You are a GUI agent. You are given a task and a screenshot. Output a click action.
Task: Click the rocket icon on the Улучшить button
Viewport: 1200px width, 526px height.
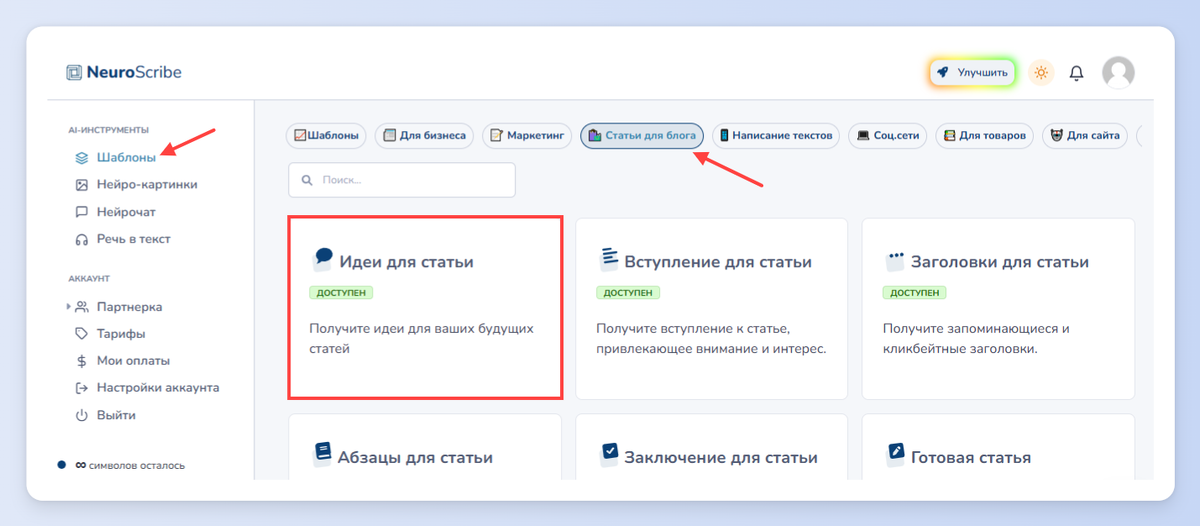(x=942, y=72)
